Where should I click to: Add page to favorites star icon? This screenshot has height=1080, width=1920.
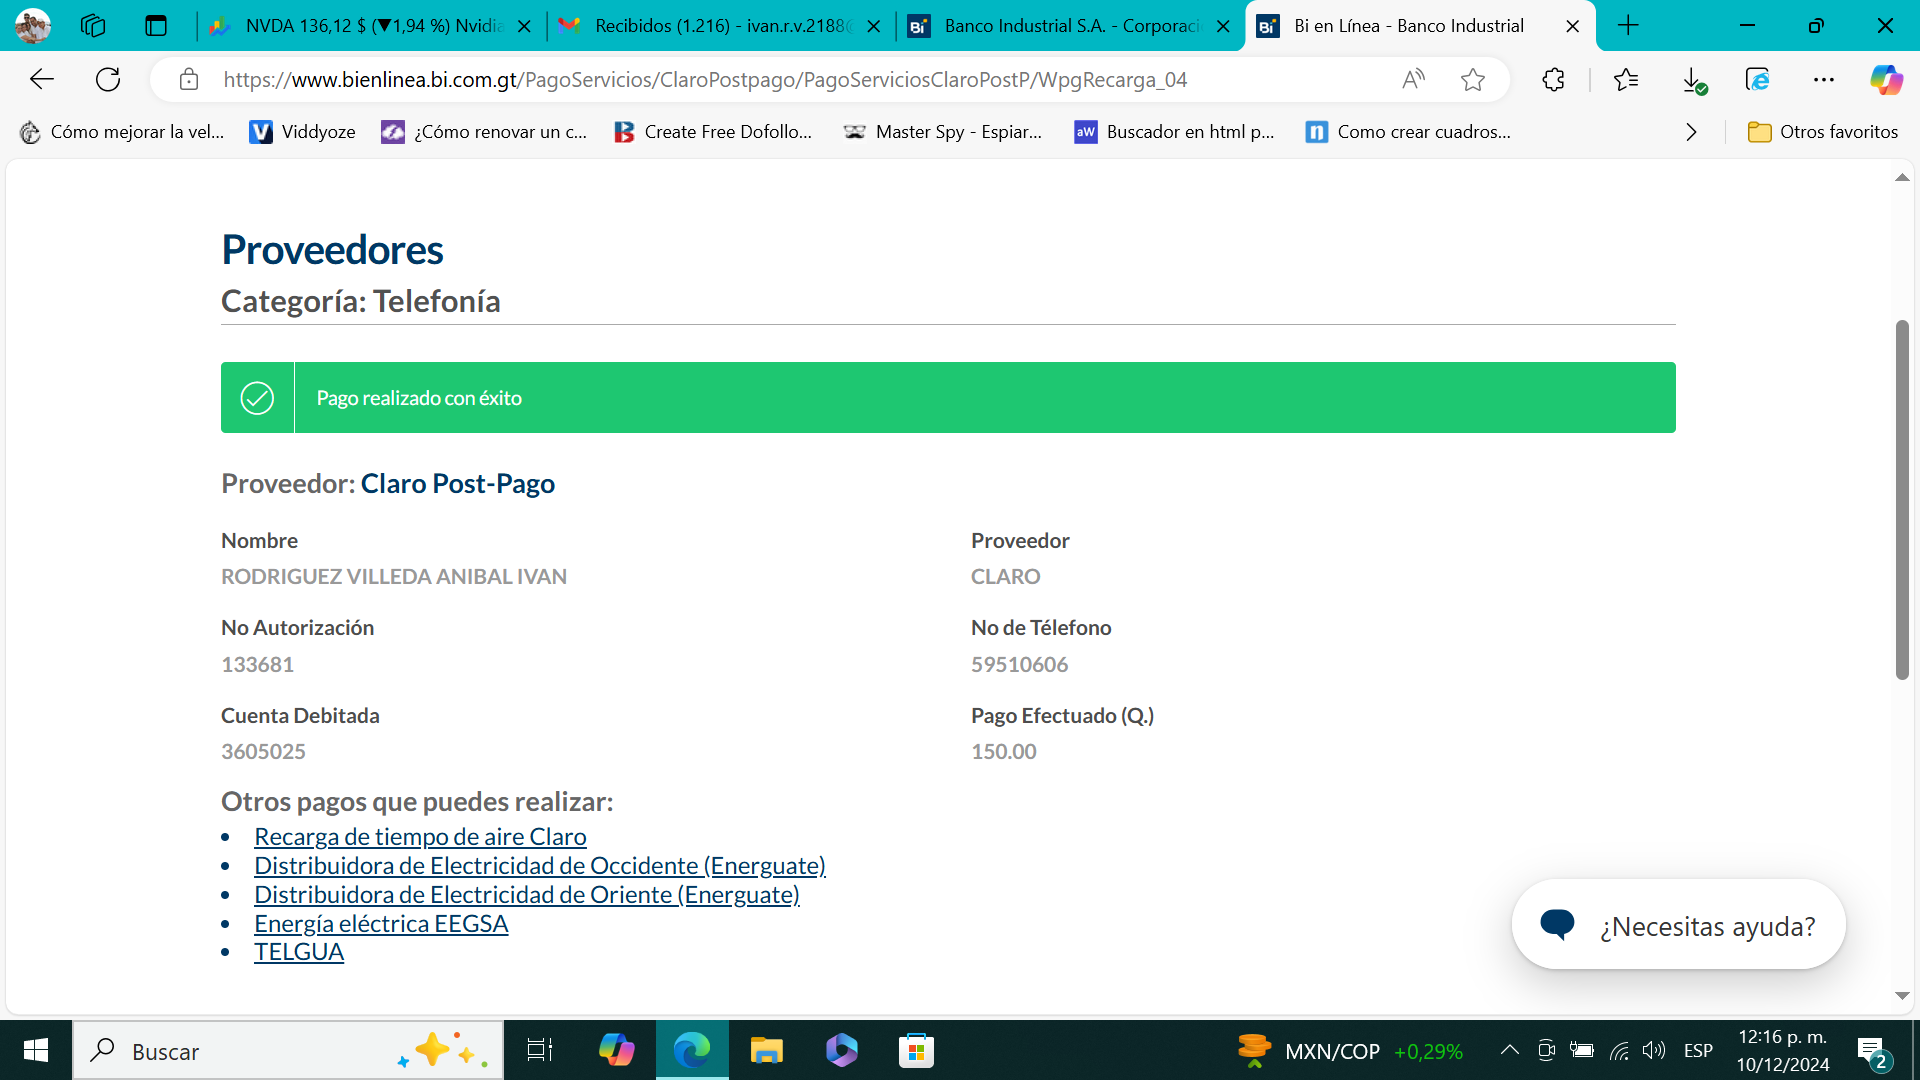coord(1472,80)
